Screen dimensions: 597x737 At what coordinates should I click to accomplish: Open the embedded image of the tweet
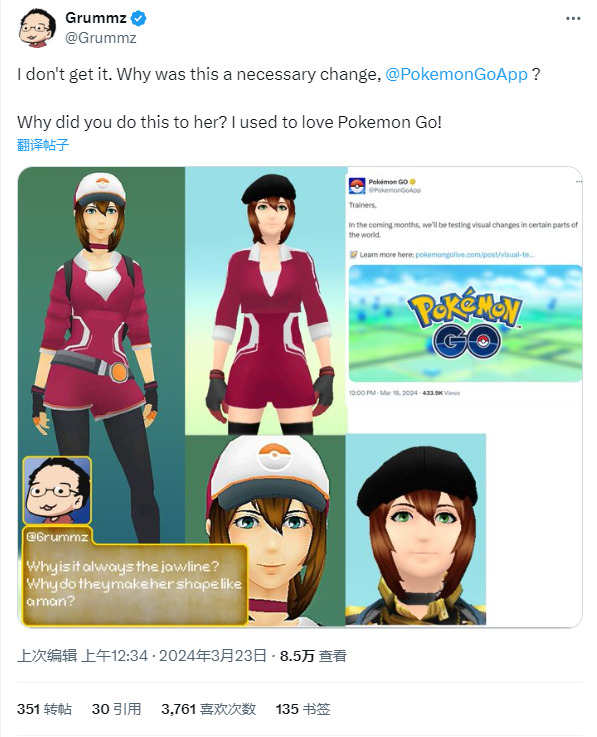300,397
